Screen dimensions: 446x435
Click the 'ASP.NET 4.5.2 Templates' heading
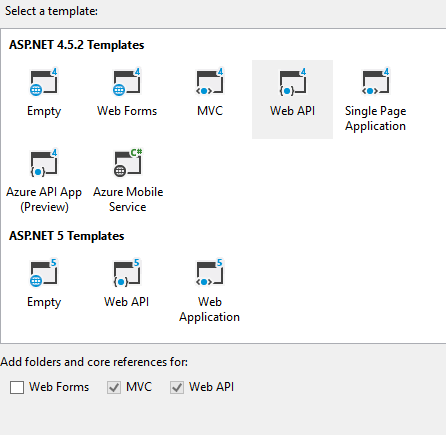[77, 45]
